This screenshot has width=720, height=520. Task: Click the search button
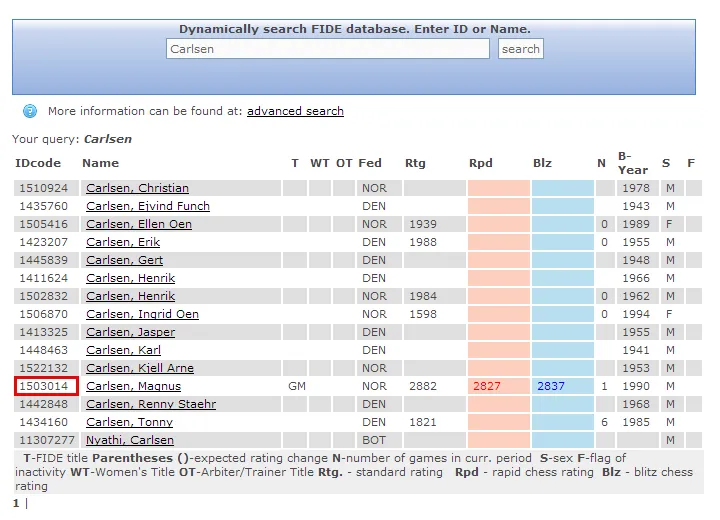coord(521,49)
